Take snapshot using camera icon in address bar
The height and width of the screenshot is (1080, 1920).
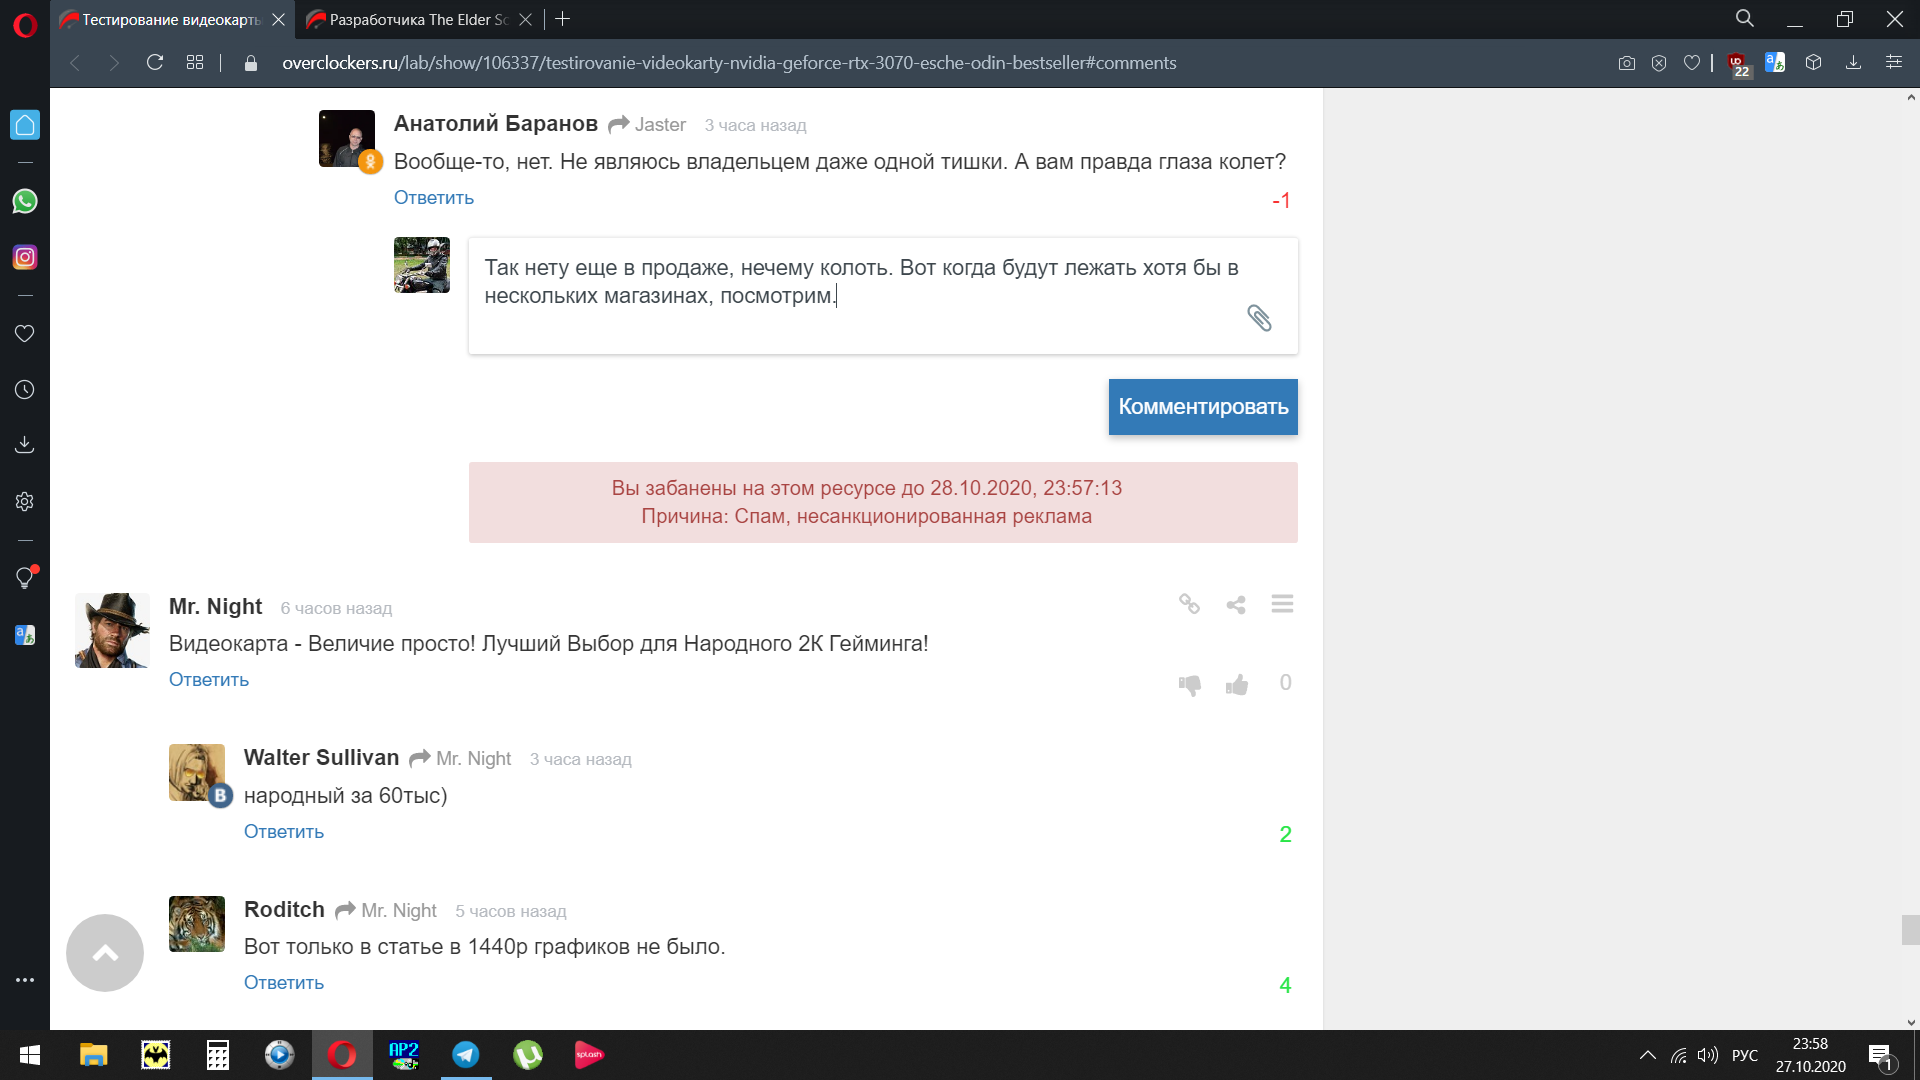pyautogui.click(x=1627, y=63)
